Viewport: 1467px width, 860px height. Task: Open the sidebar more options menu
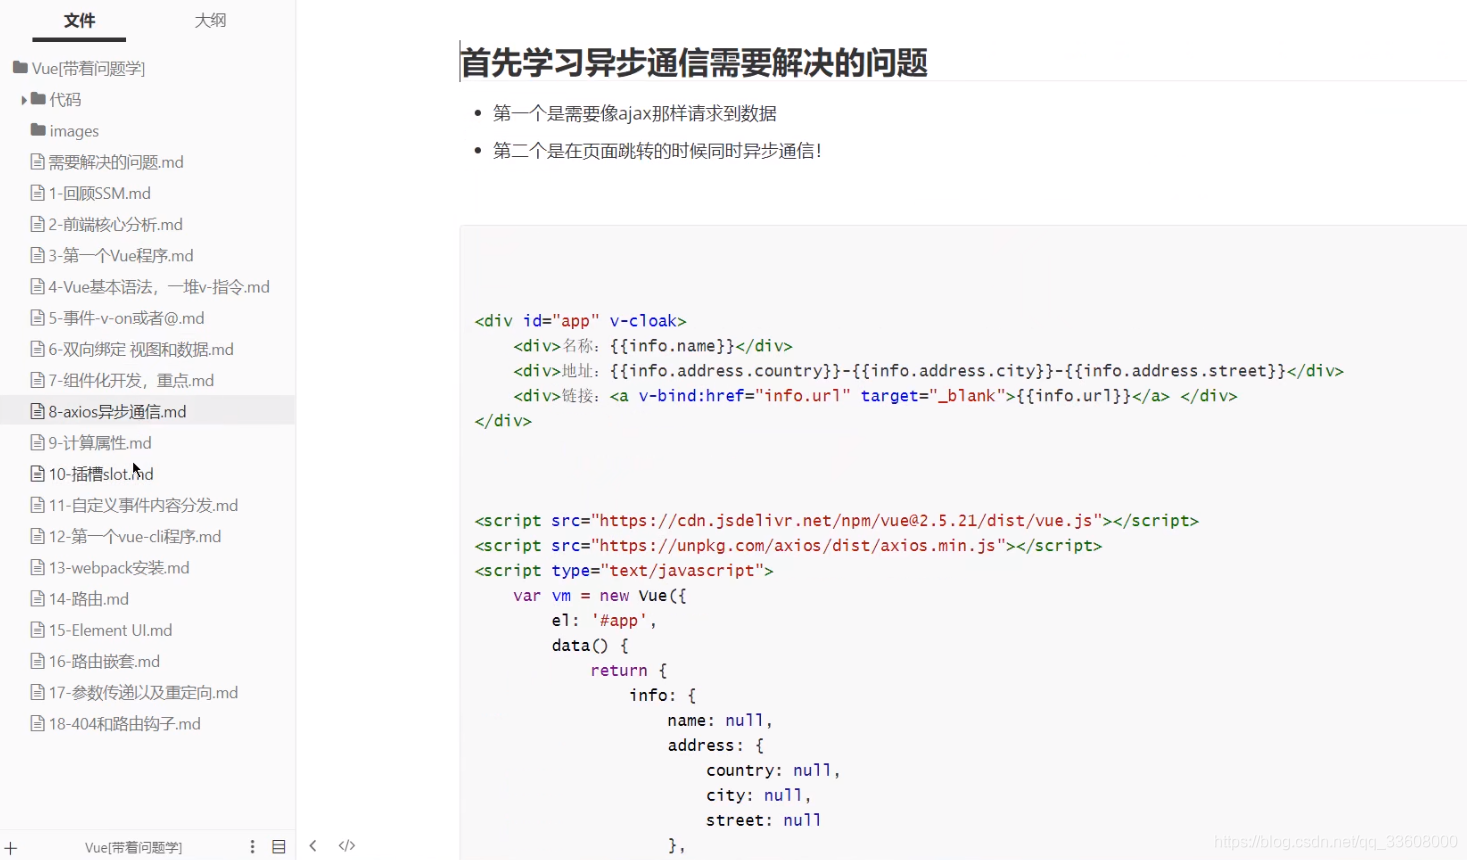(x=252, y=846)
